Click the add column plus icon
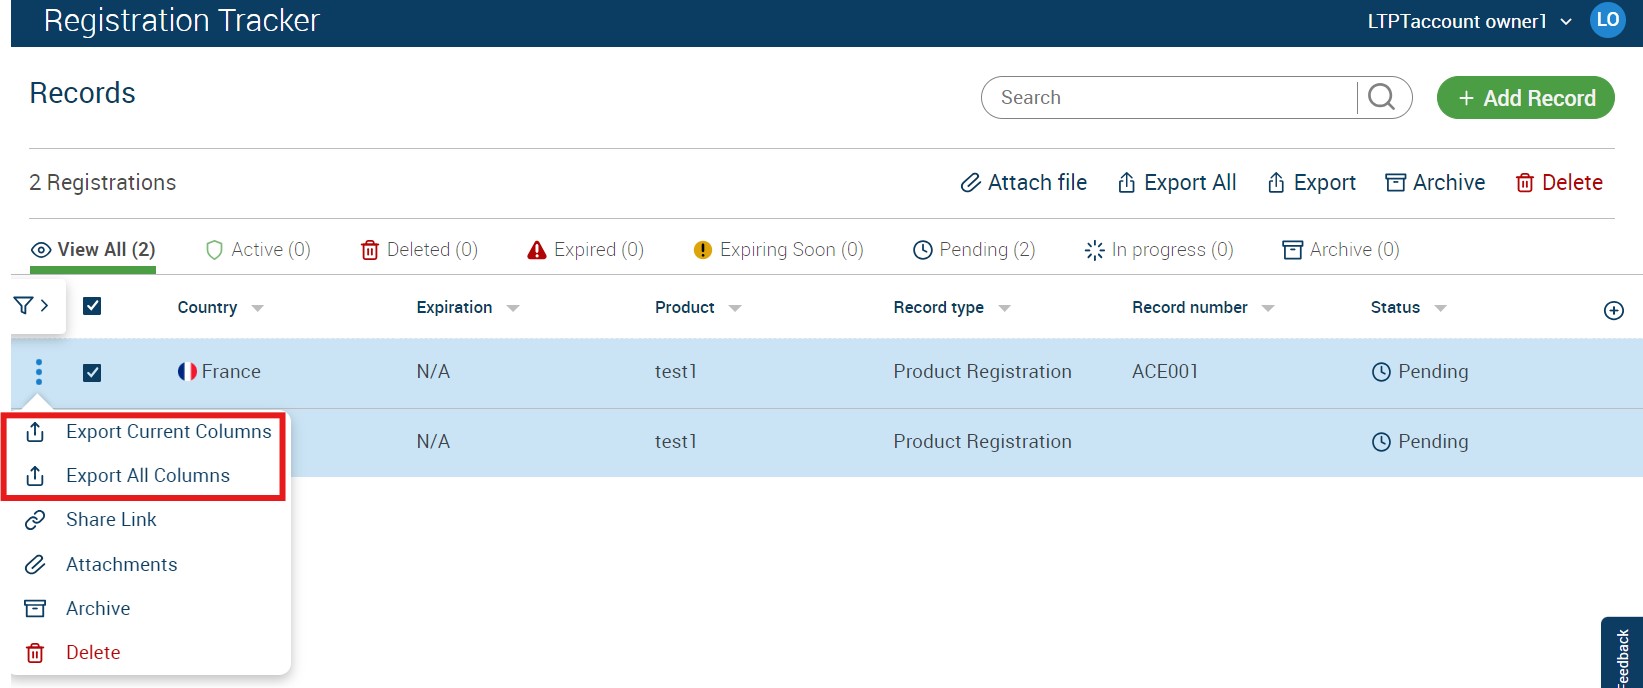The image size is (1643, 688). (1613, 310)
